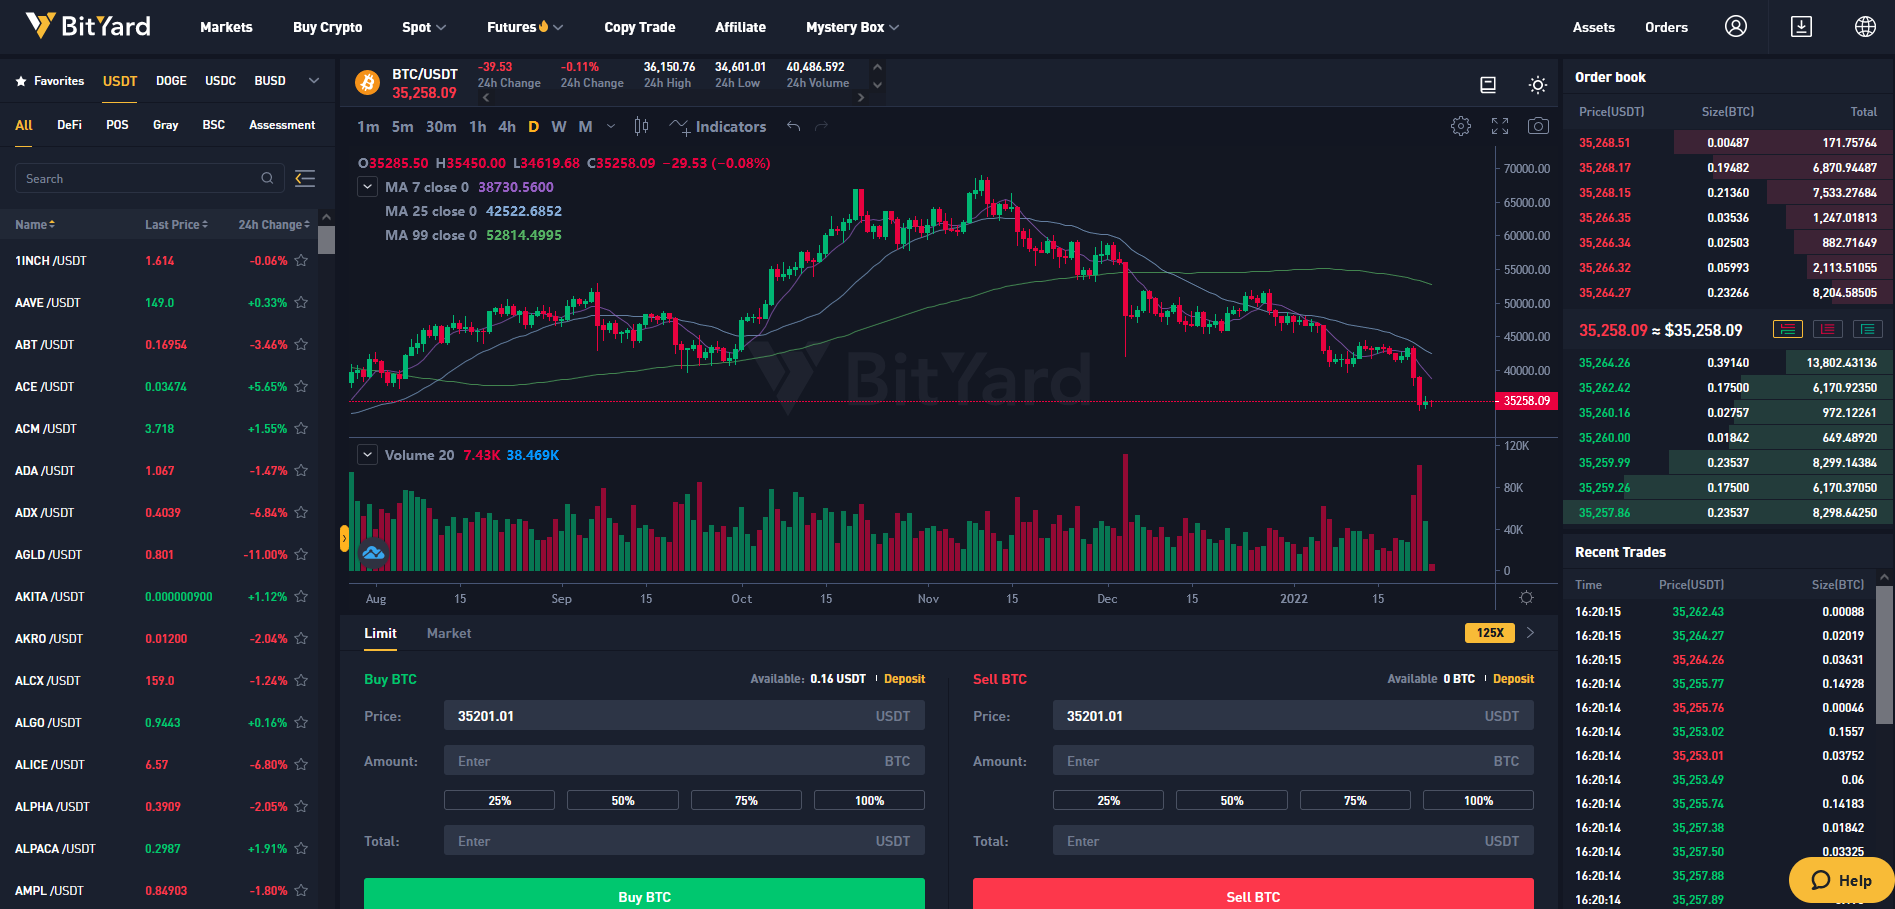Open chart settings gear icon

point(1461,126)
